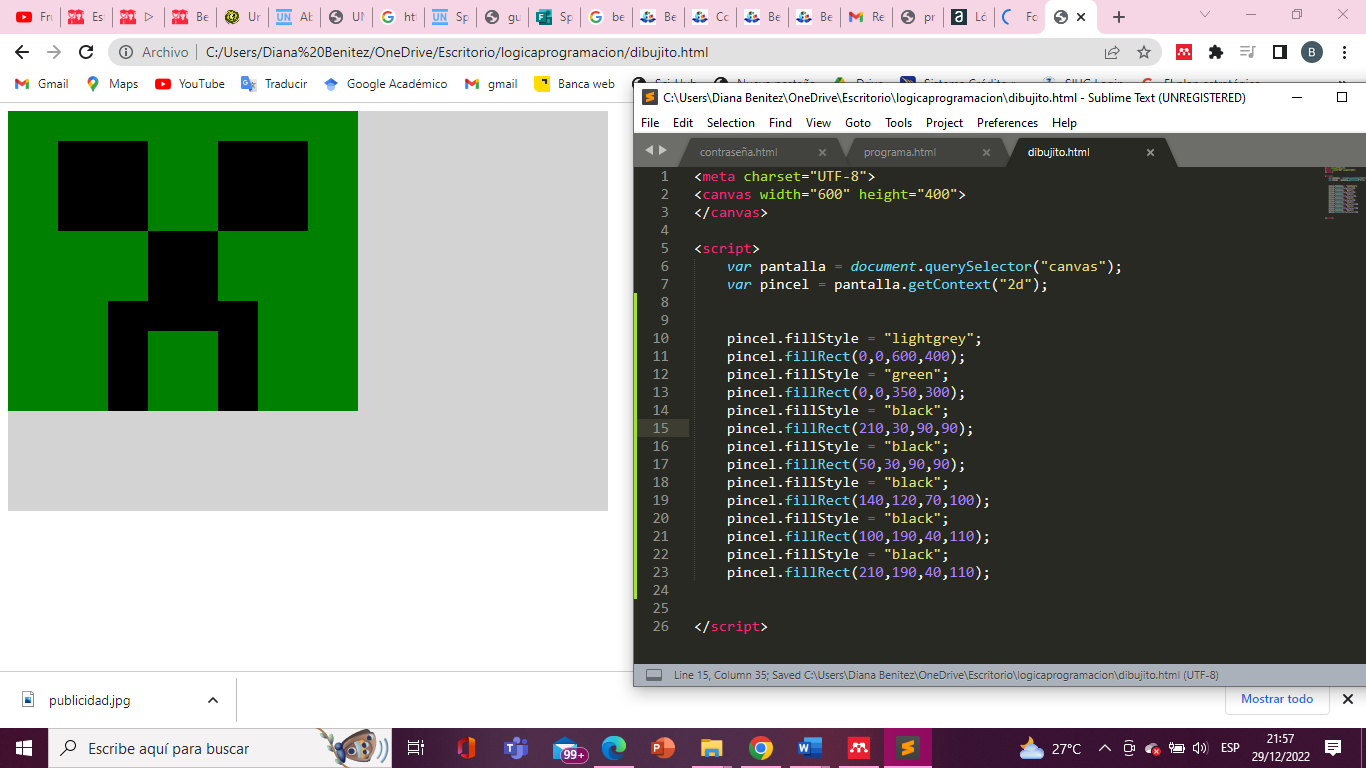Toggle the side bar icon in Sublime status bar
The width and height of the screenshot is (1366, 768).
pos(654,675)
